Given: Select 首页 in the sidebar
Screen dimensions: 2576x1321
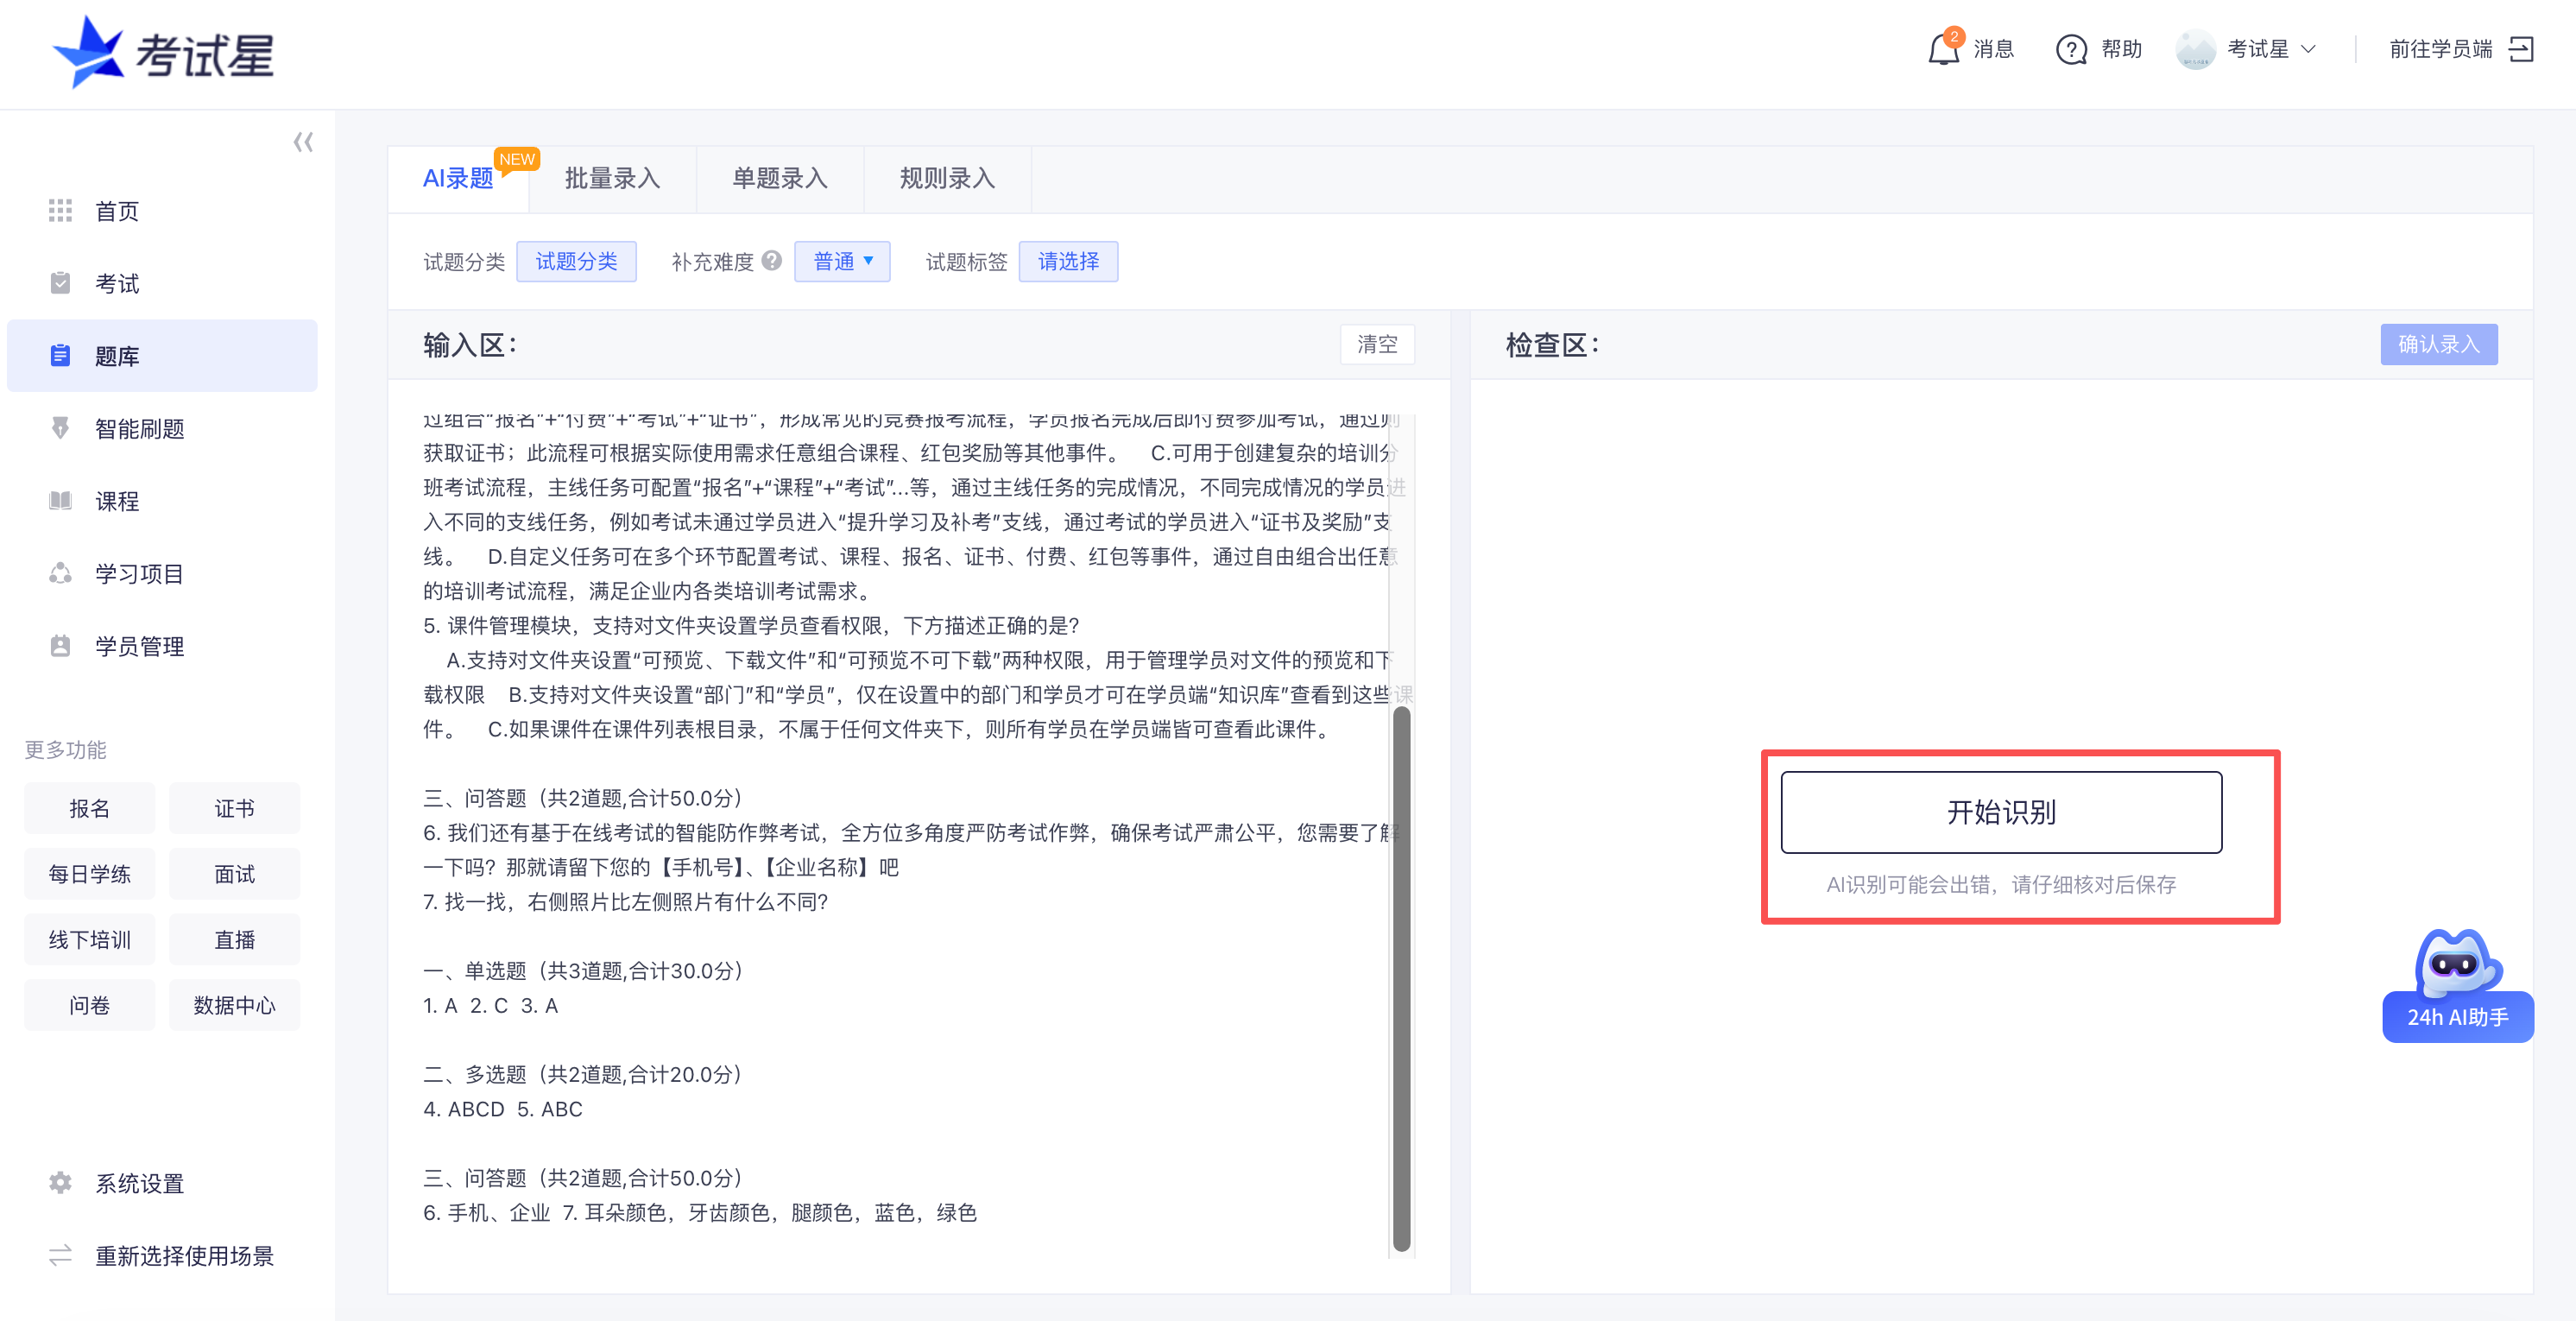Looking at the screenshot, I should point(60,211).
